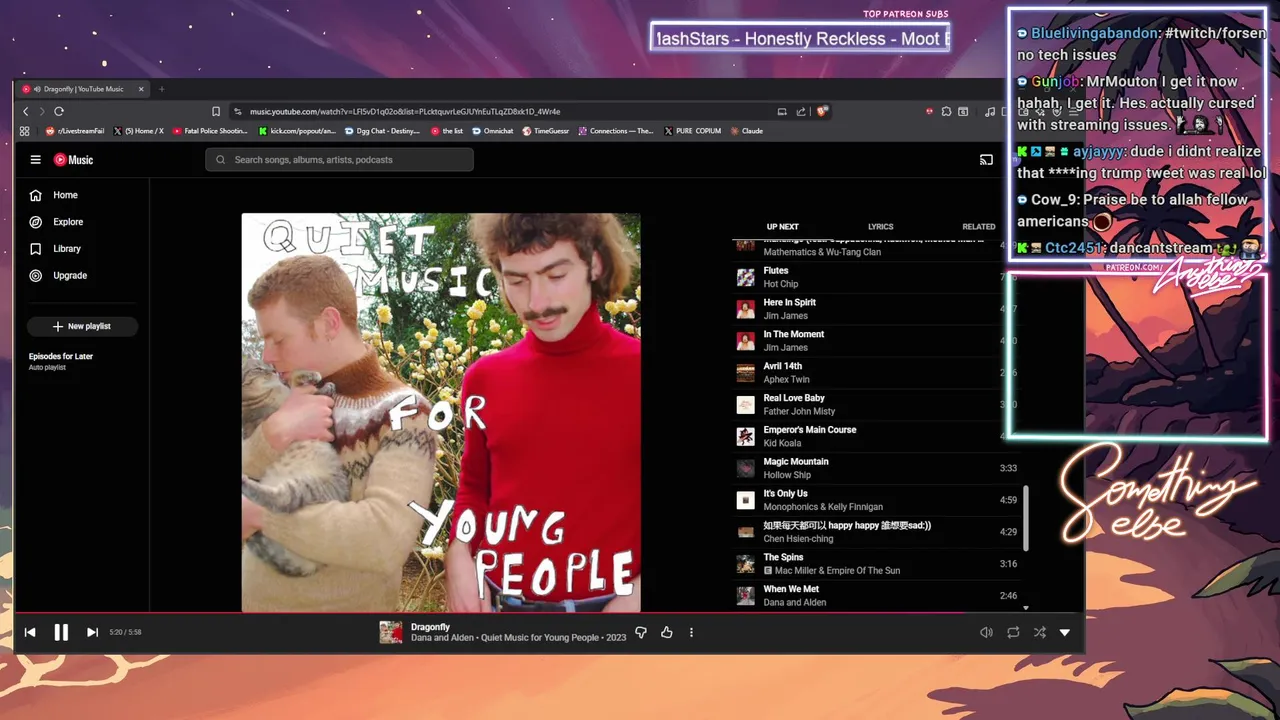Play Real Love Baby from queue
This screenshot has width=1280, height=720.
875,405
